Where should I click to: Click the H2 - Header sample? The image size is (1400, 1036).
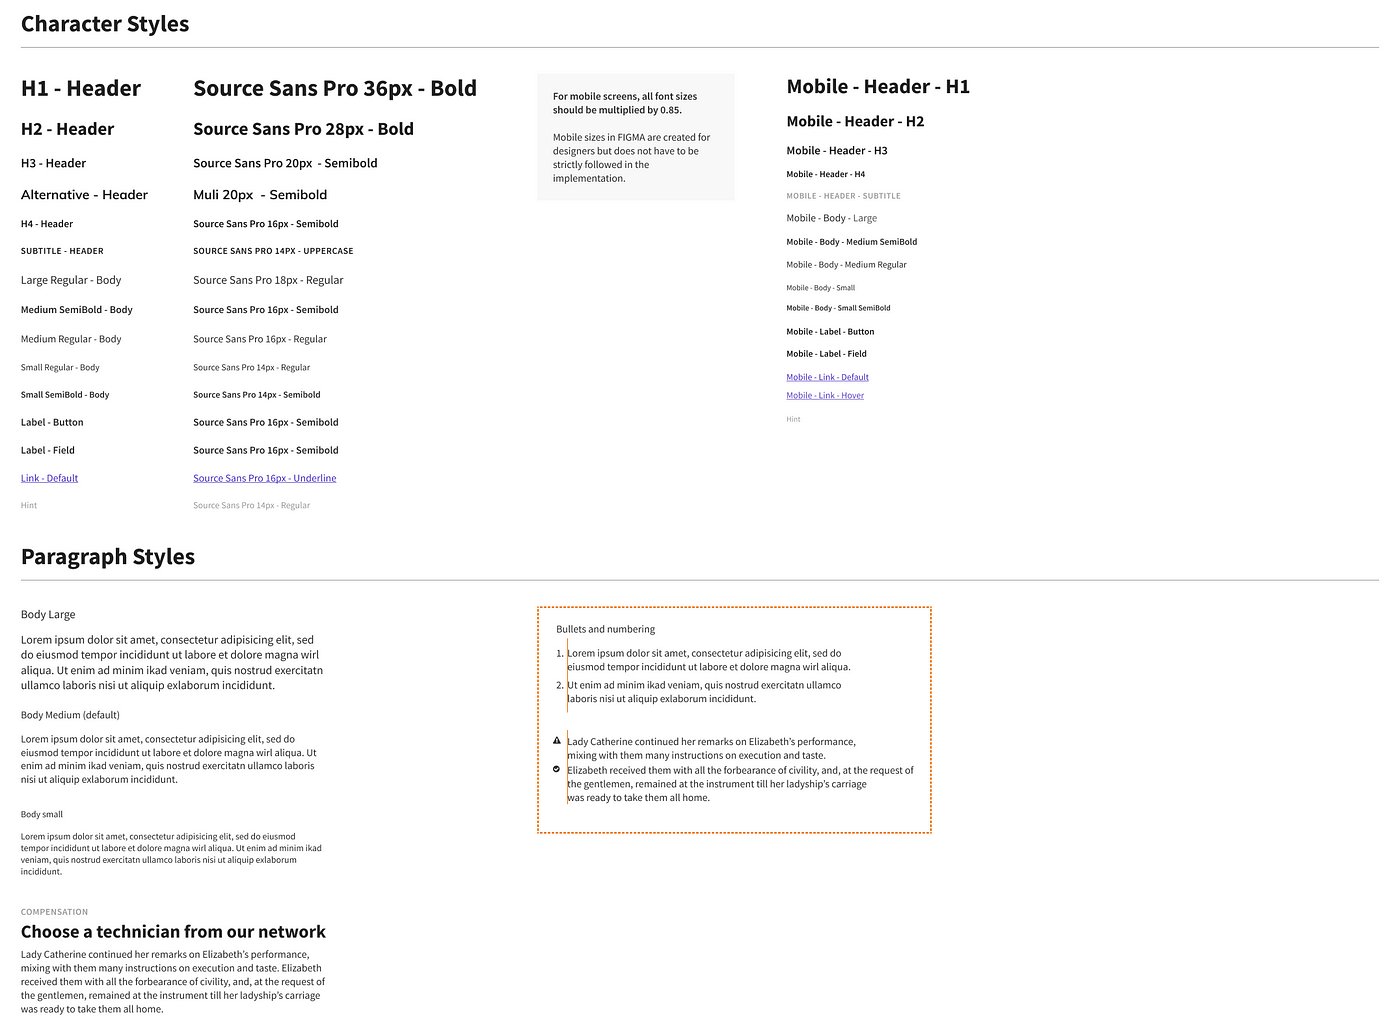68,129
